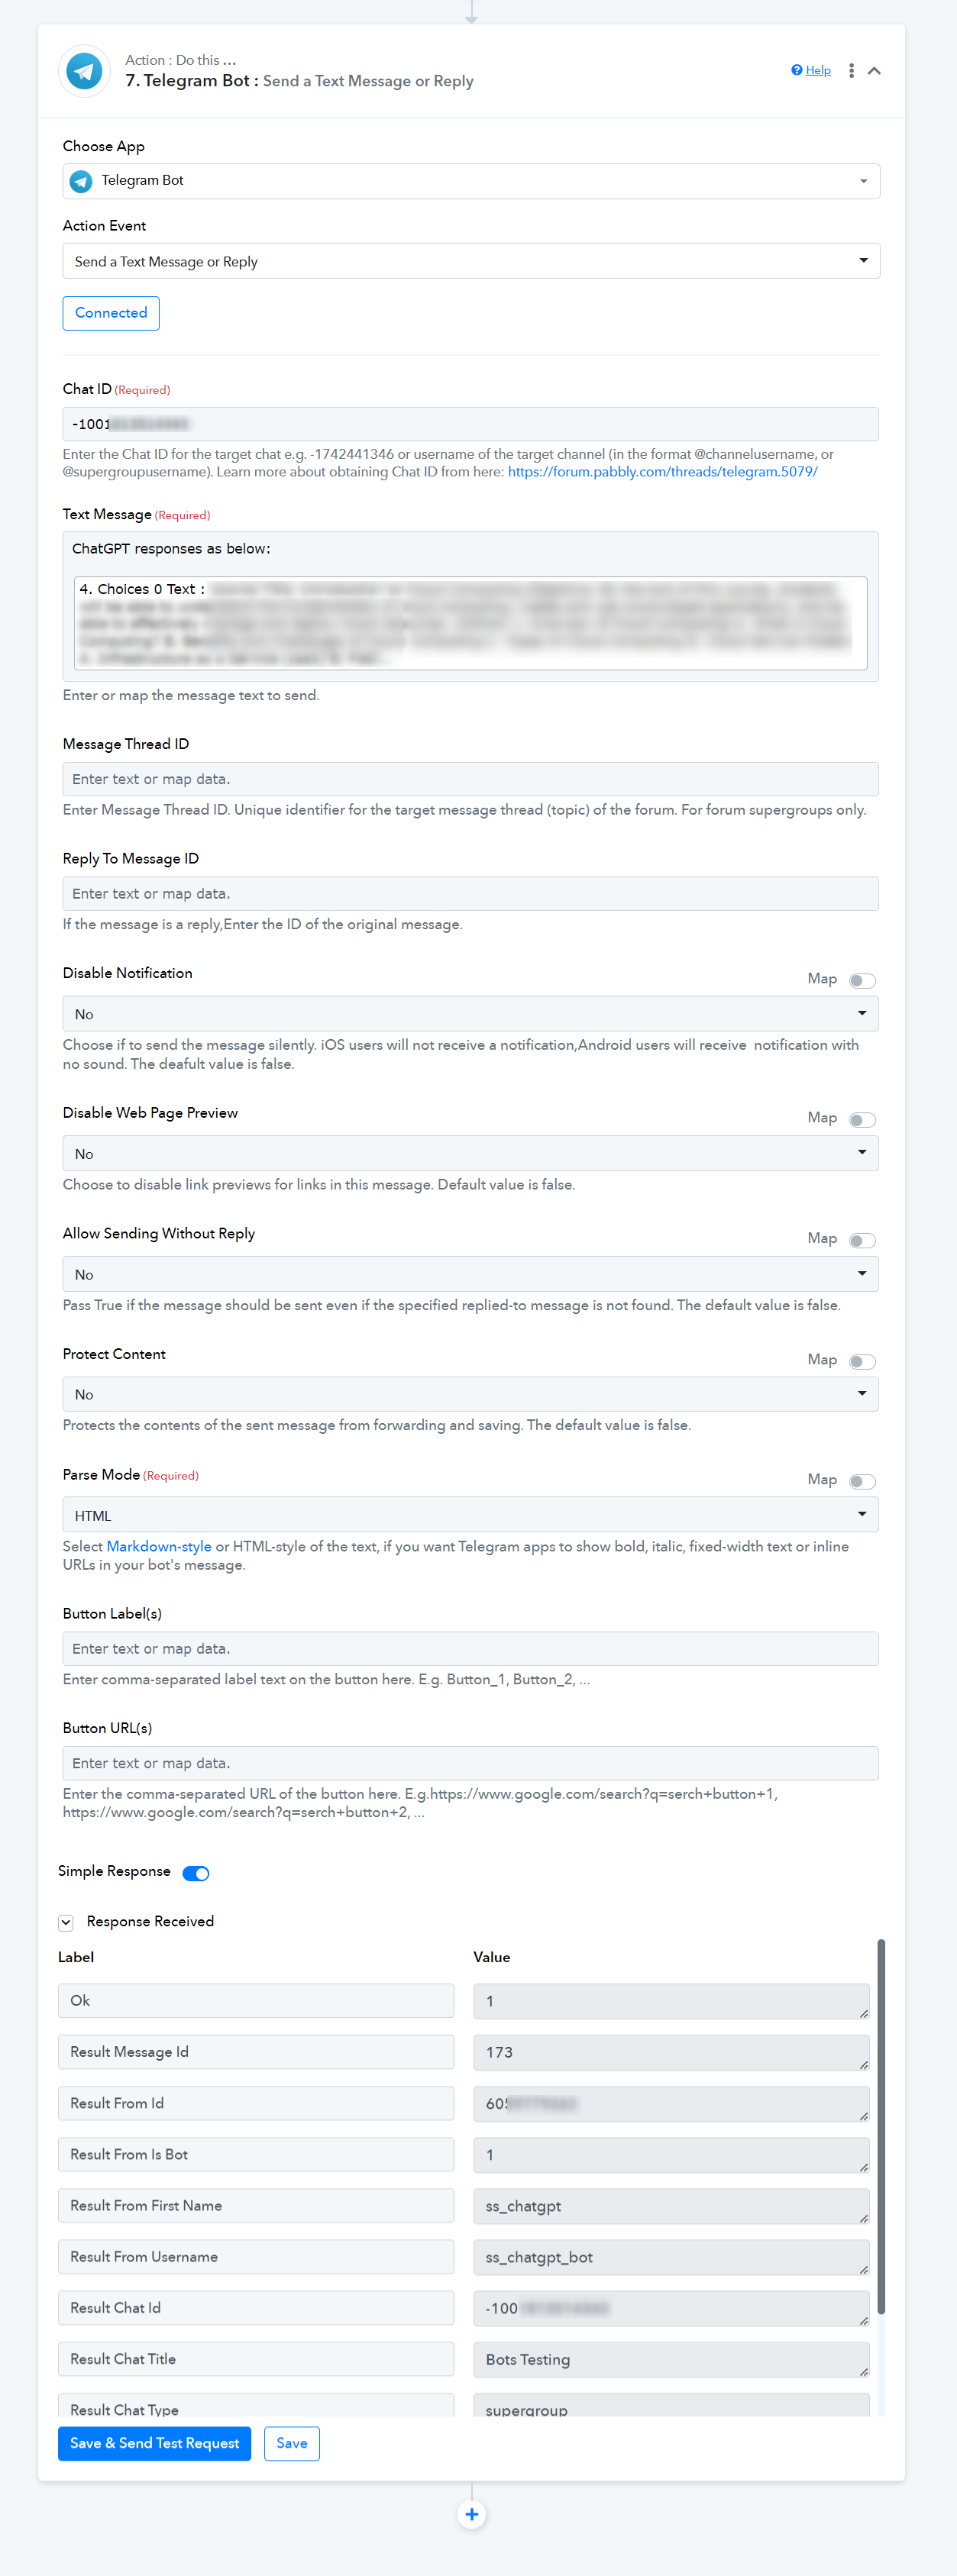
Task: Toggle the Map switch for Disable Notification
Action: click(x=862, y=980)
